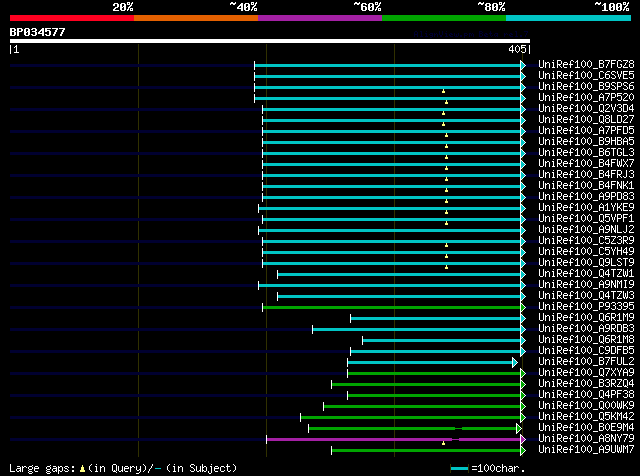Click the query end position 405 label
Viewport: 640px width, 476px height.
click(518, 49)
